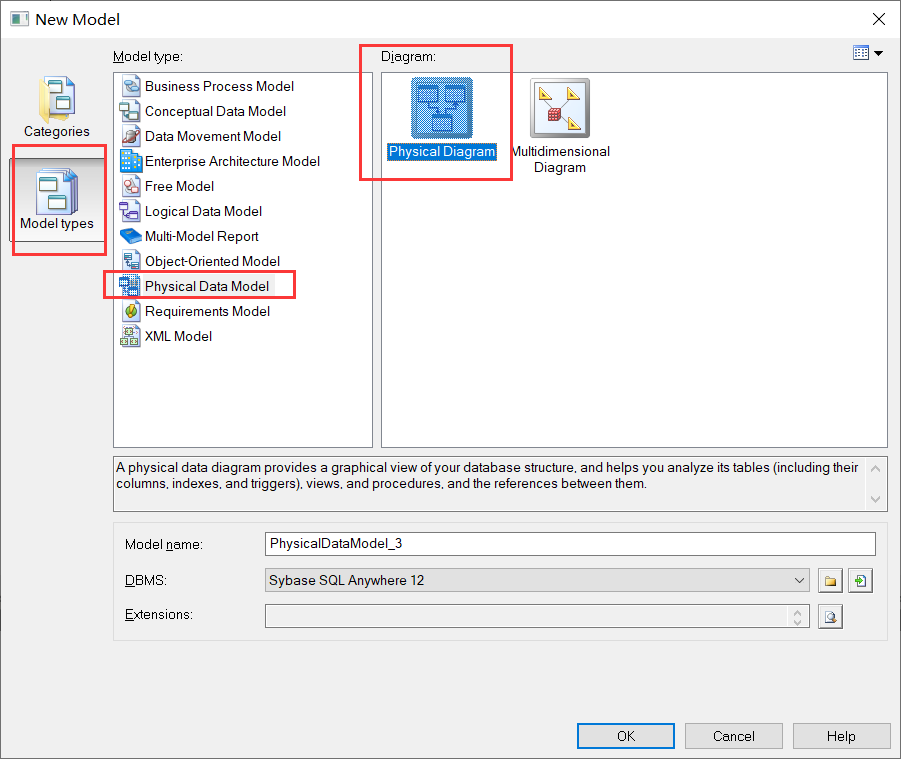Image resolution: width=901 pixels, height=759 pixels.
Task: Focus the Model name input field
Action: (x=570, y=544)
